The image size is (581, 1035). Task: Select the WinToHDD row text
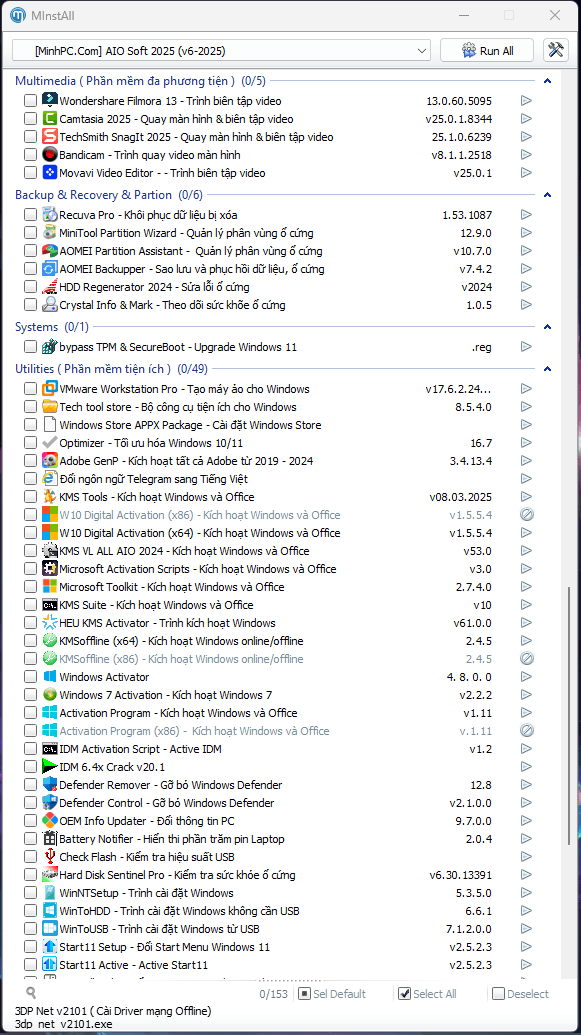(180, 911)
